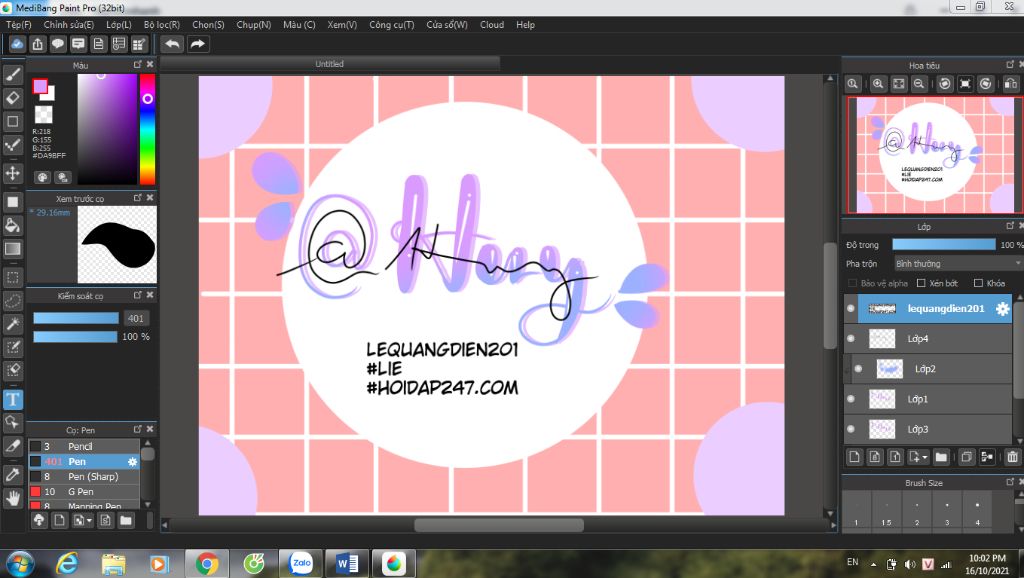1024x578 pixels.
Task: Open the Bộ lọc(R) menu
Action: (x=162, y=25)
